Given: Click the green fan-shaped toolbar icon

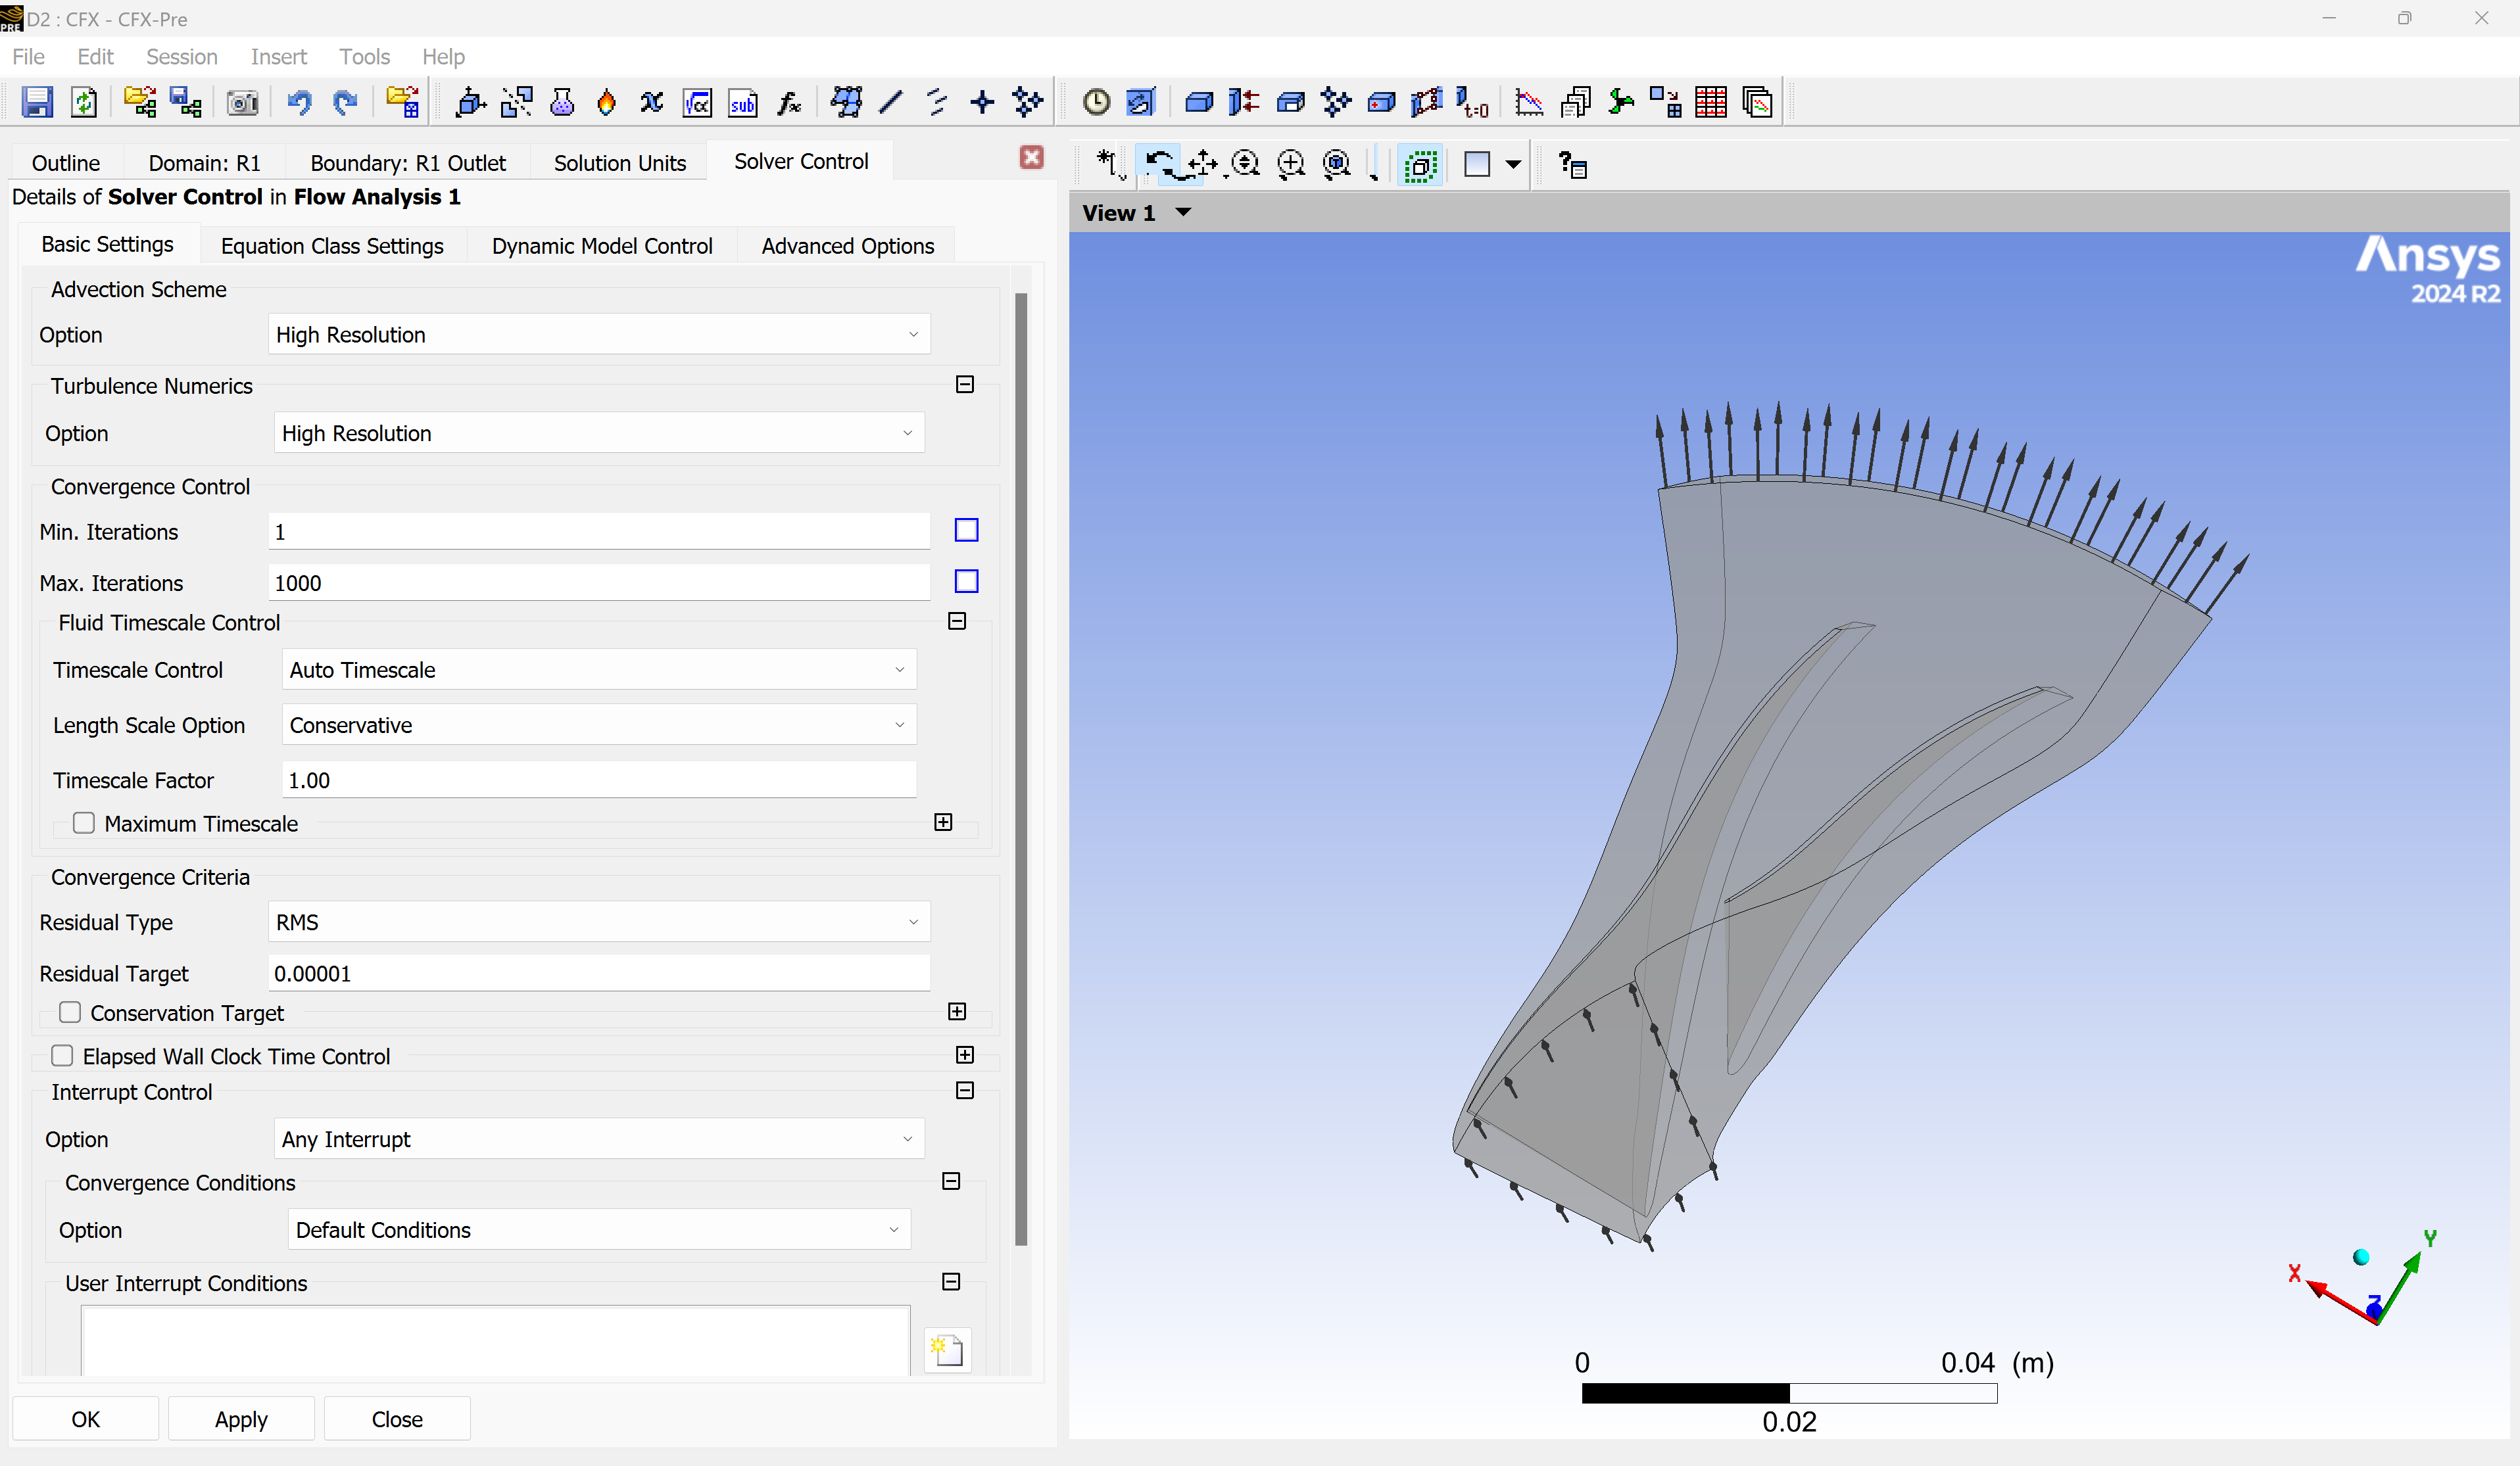Looking at the screenshot, I should tap(1620, 102).
